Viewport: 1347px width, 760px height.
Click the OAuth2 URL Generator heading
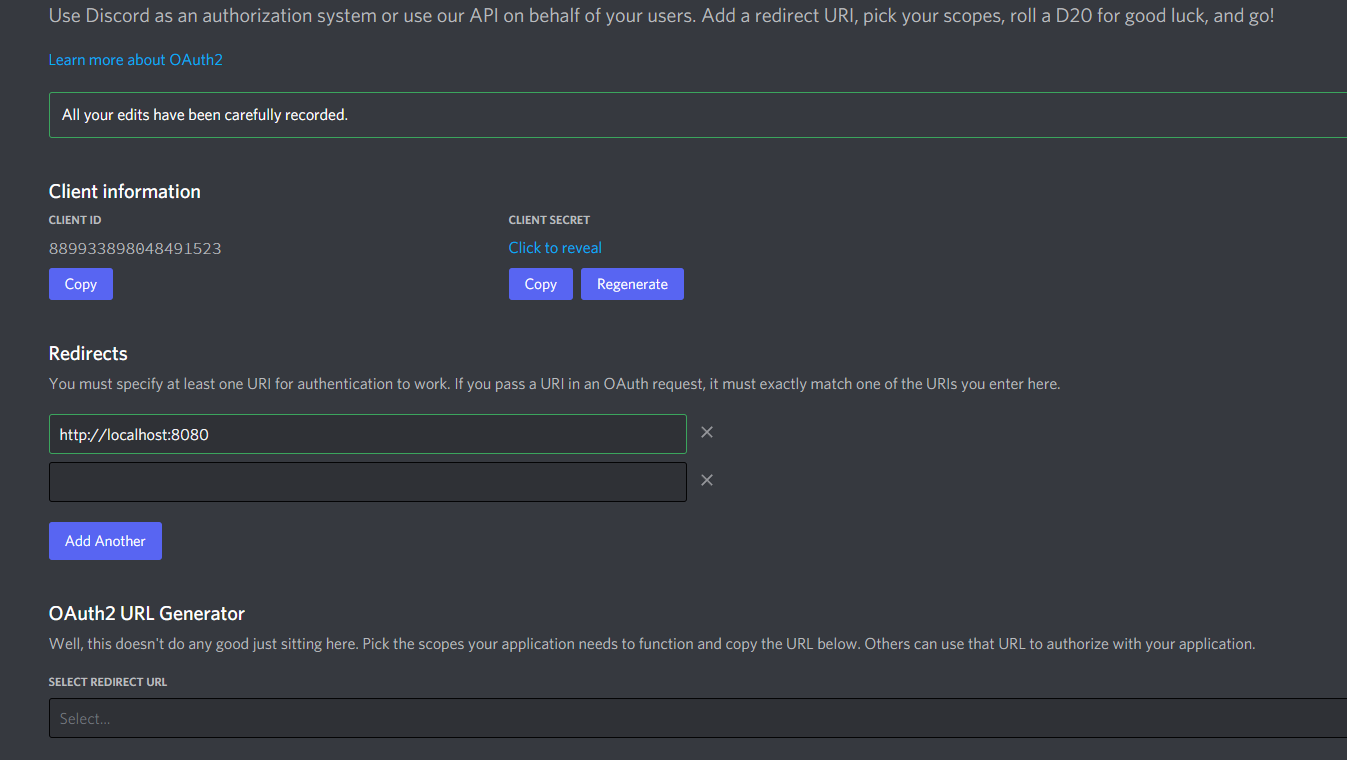(146, 613)
